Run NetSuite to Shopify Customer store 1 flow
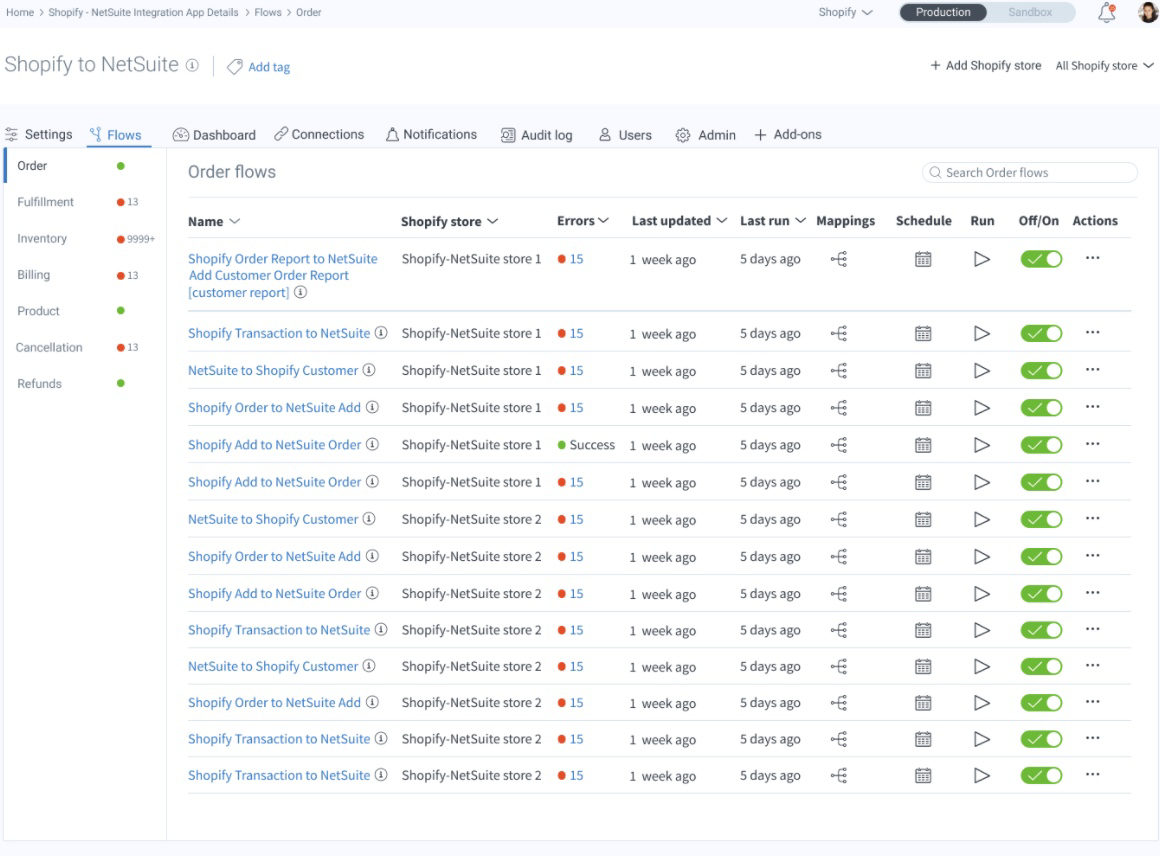The image size is (1160, 856). click(x=982, y=371)
